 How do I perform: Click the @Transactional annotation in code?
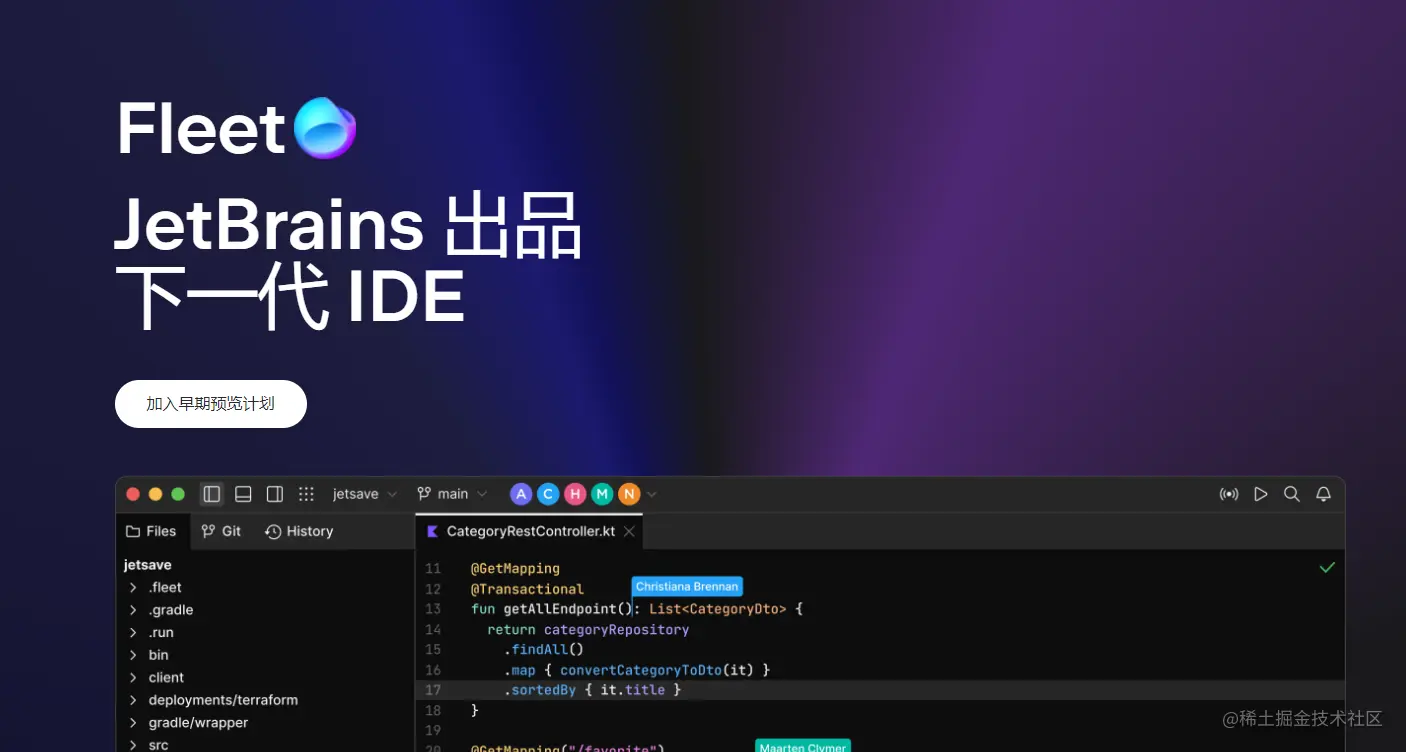527,589
